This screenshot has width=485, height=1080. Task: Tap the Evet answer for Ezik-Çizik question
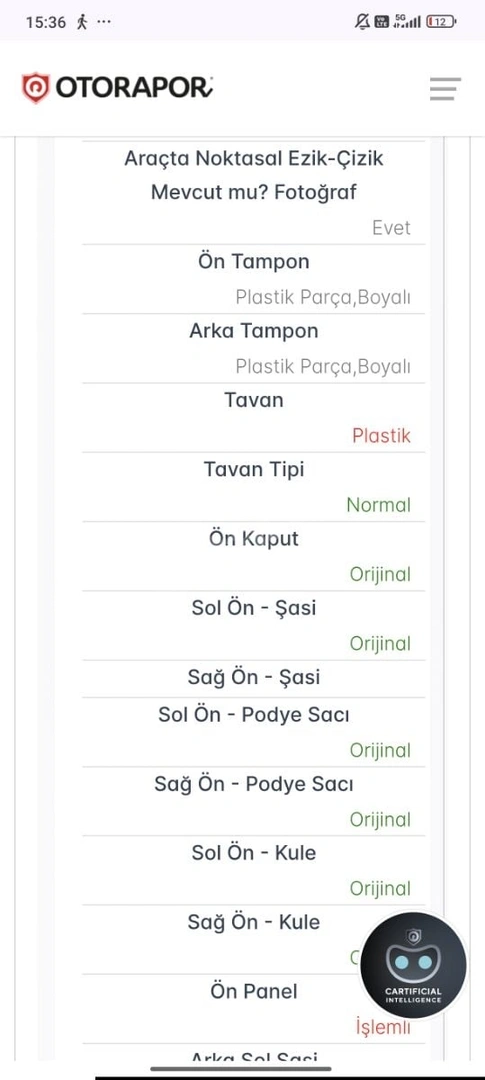point(391,228)
